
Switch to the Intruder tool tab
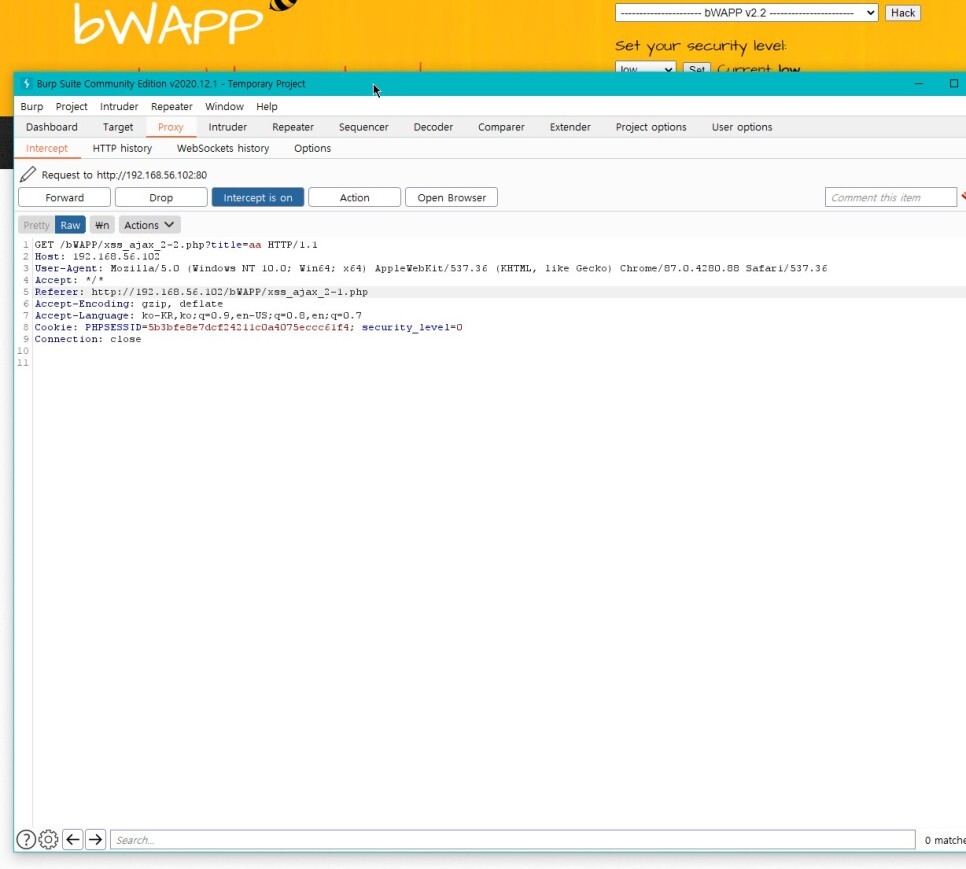(x=227, y=127)
